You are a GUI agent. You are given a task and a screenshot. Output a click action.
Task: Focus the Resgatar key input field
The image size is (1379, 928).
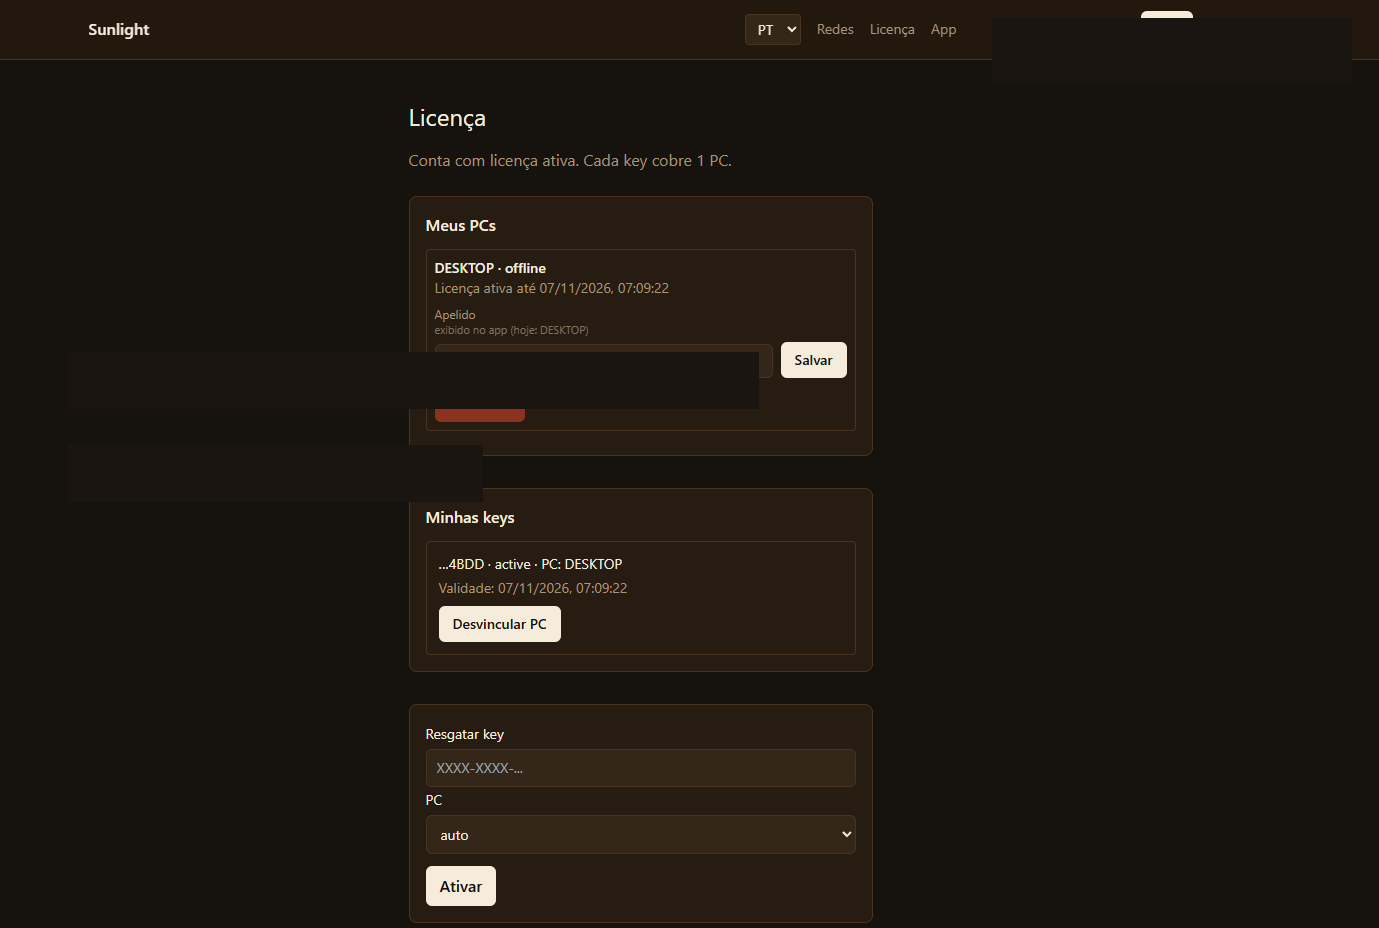640,768
